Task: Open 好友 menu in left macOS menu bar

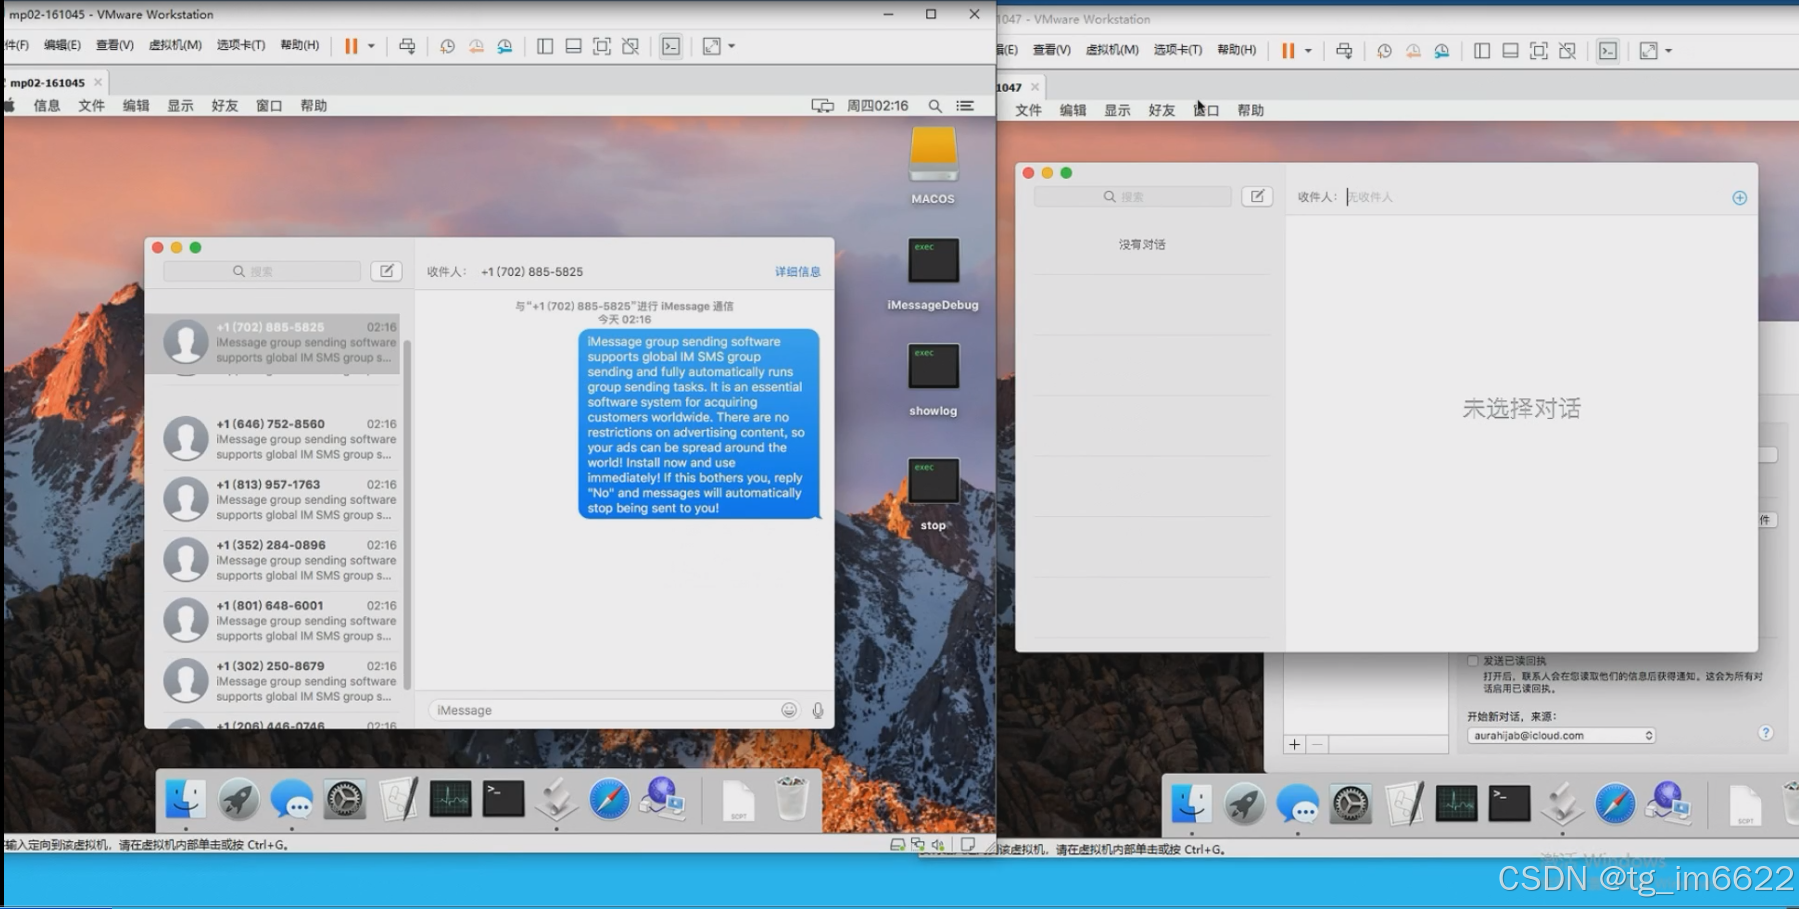Action: 225,106
